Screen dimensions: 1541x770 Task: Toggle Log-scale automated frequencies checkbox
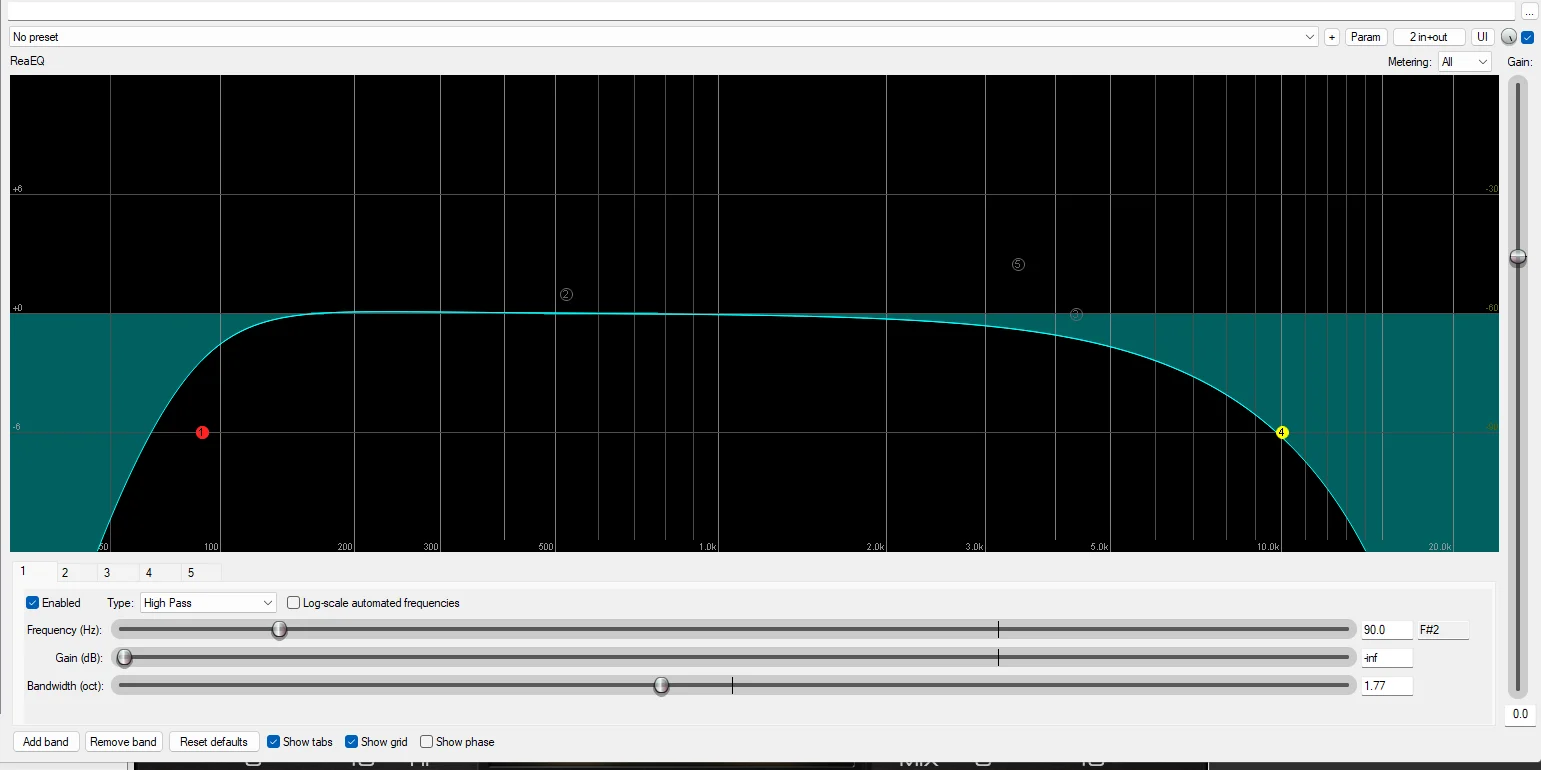coord(294,603)
